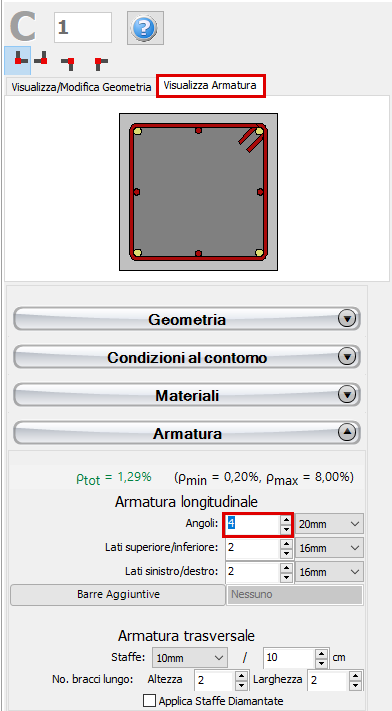This screenshot has width=392, height=711.
Task: Expand the Materiali section
Action: [187, 395]
